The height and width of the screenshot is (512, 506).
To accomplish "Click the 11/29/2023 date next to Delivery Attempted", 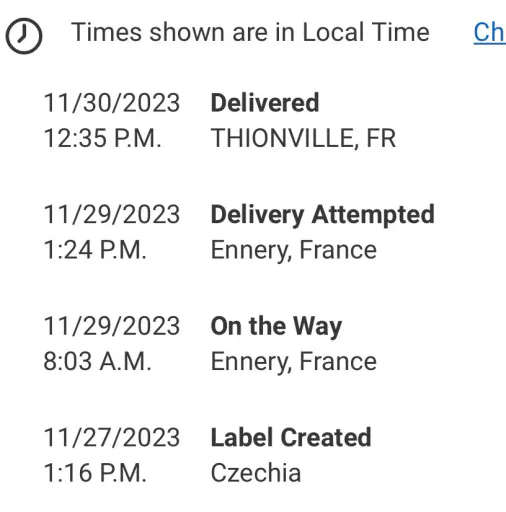I will [112, 214].
